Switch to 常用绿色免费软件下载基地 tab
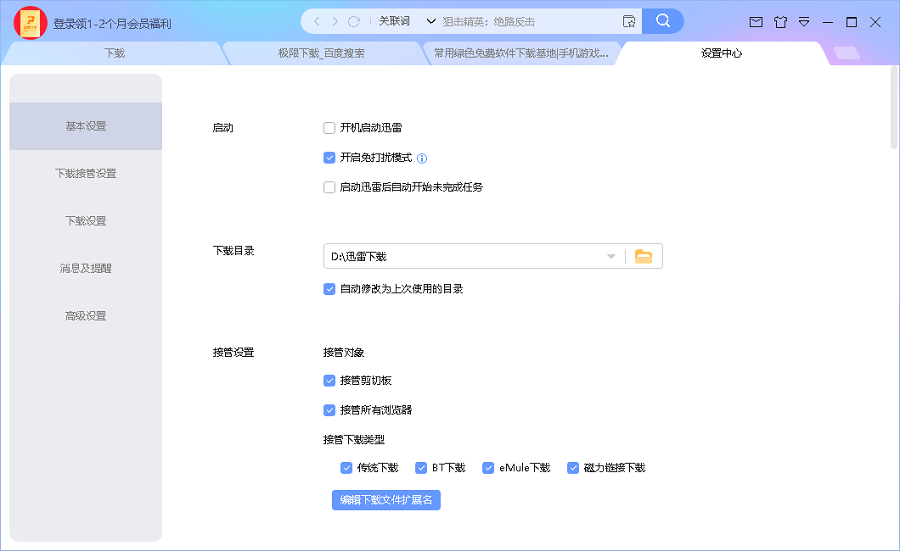900x551 pixels. point(521,53)
